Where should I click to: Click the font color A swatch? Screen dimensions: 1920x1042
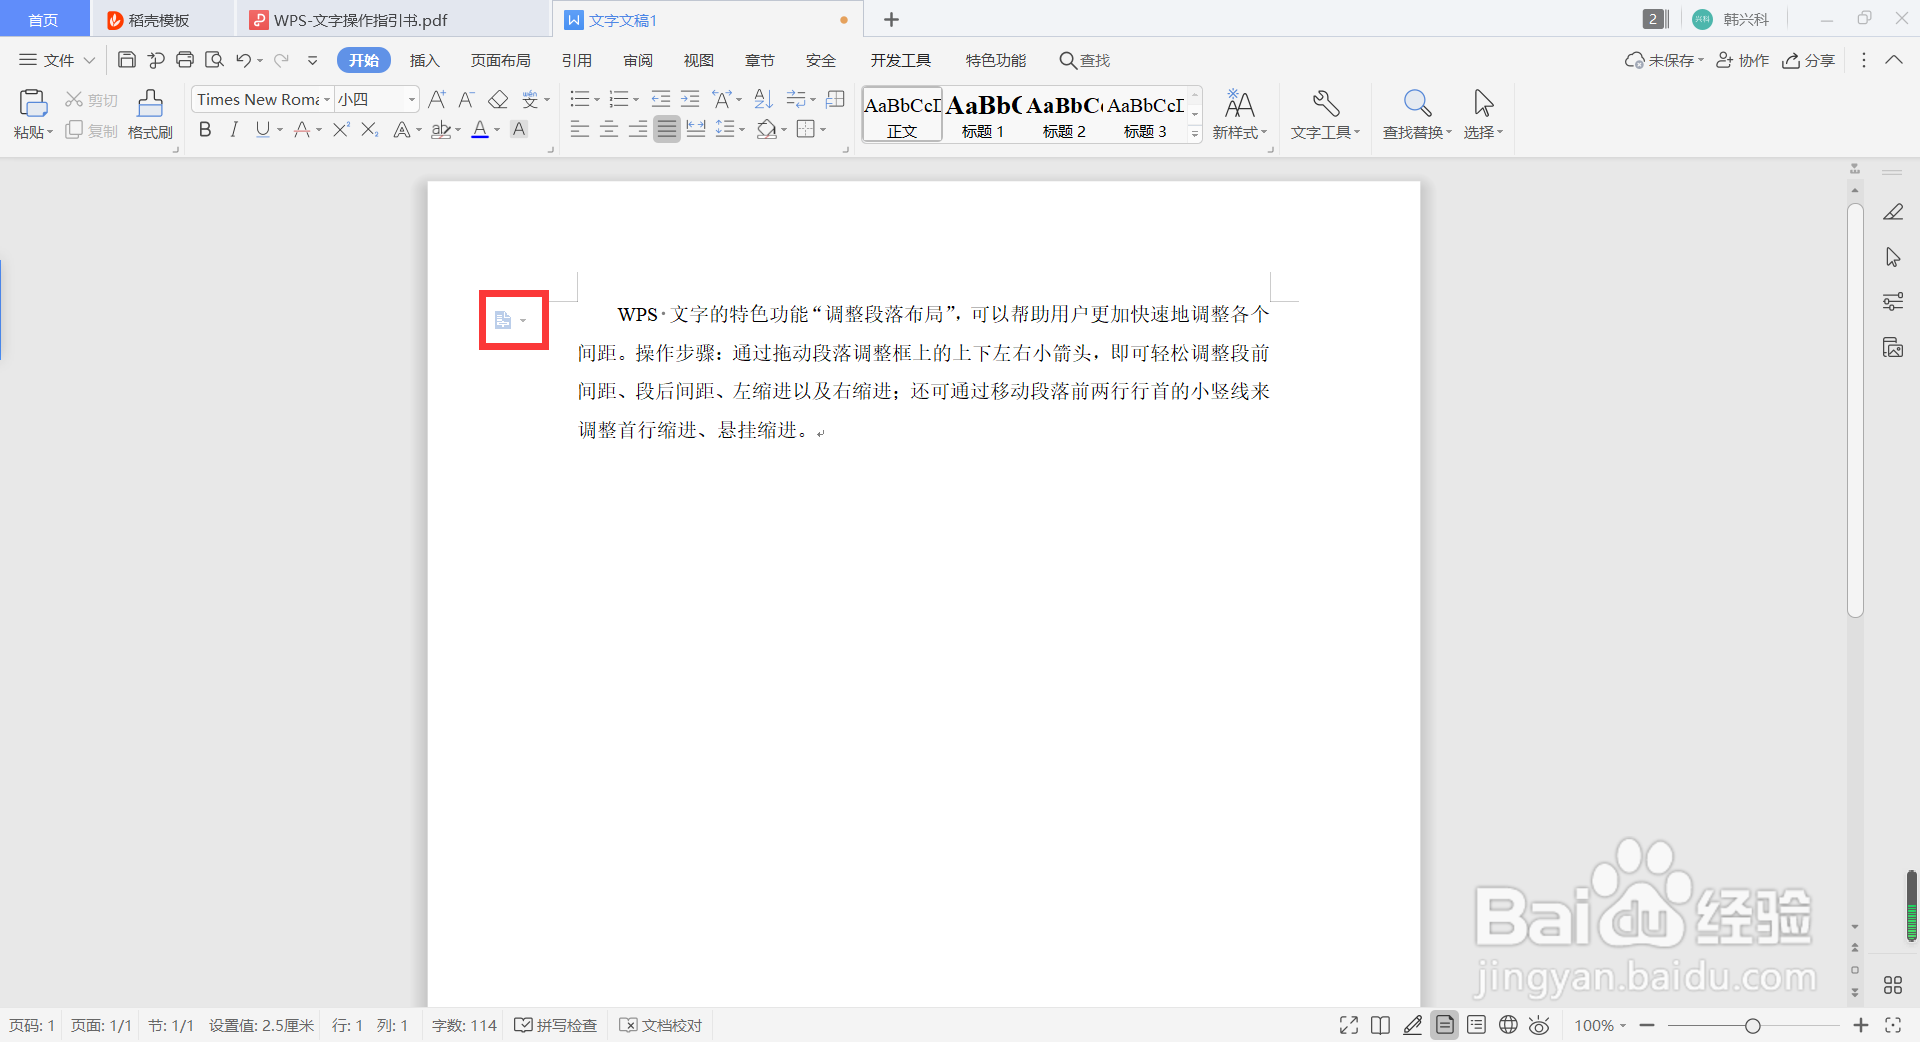coord(480,129)
